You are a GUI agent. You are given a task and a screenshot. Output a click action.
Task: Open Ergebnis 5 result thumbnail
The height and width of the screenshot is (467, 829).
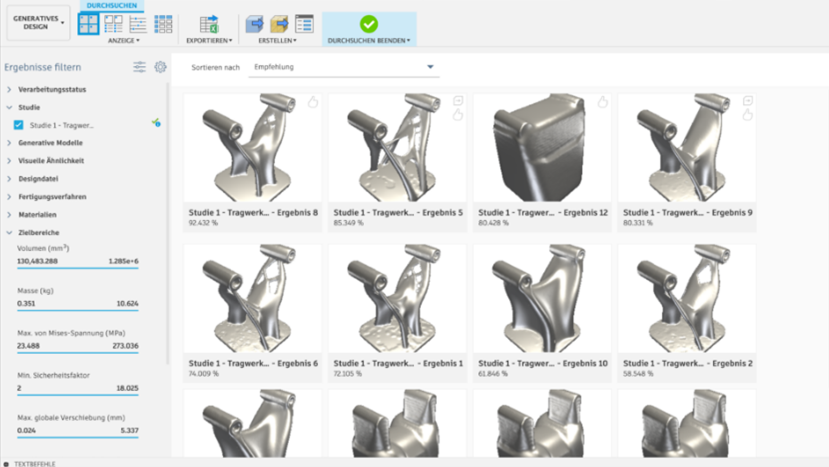click(397, 148)
